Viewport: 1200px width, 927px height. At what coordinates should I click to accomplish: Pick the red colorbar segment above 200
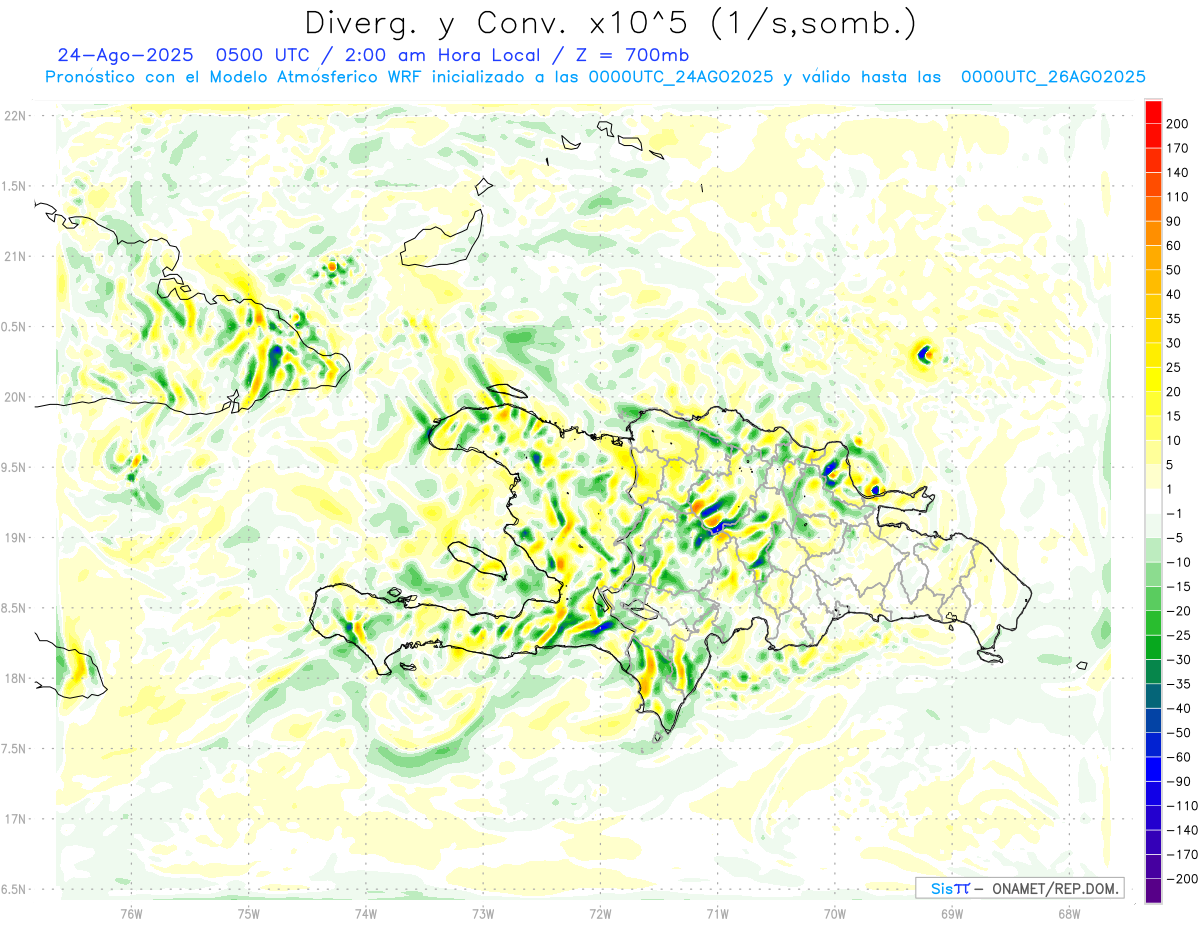(1153, 112)
